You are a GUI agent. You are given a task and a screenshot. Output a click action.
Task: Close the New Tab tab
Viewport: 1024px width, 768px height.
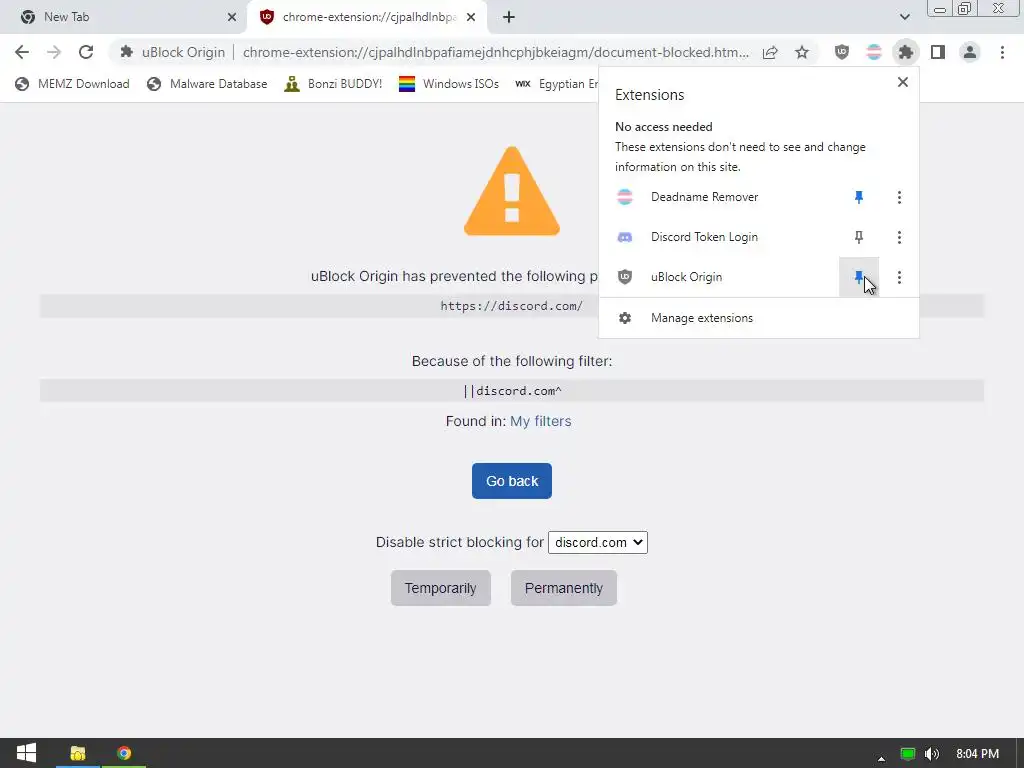coord(232,17)
